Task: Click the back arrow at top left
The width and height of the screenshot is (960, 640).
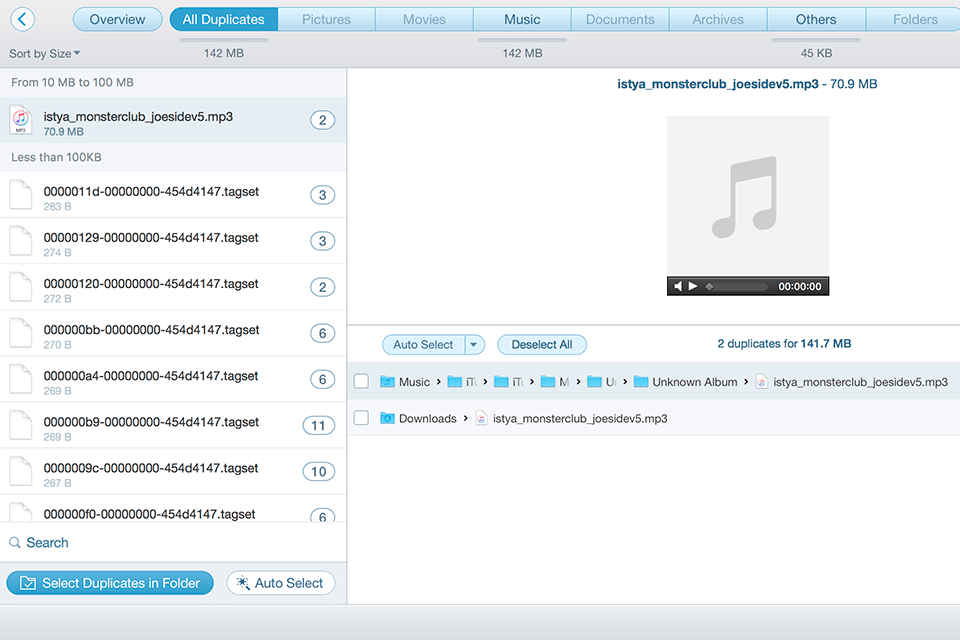Action: [22, 19]
